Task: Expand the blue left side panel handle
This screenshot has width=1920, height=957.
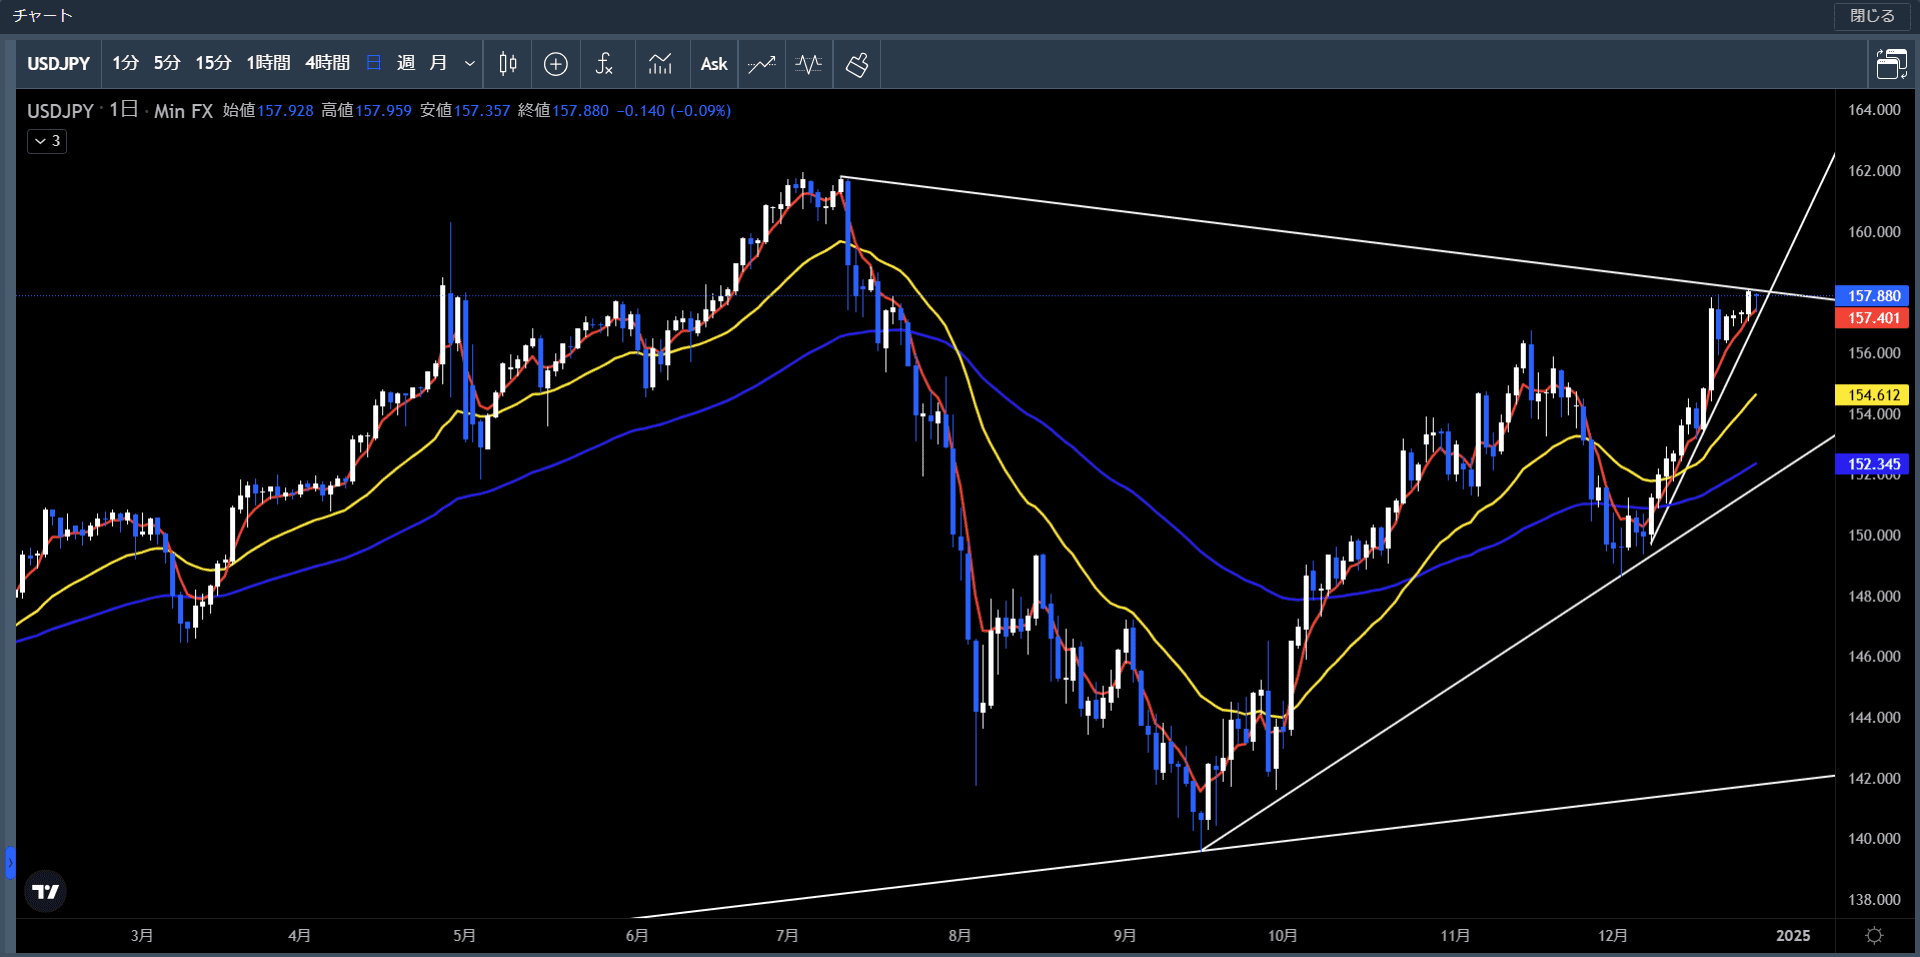Action: pyautogui.click(x=10, y=862)
